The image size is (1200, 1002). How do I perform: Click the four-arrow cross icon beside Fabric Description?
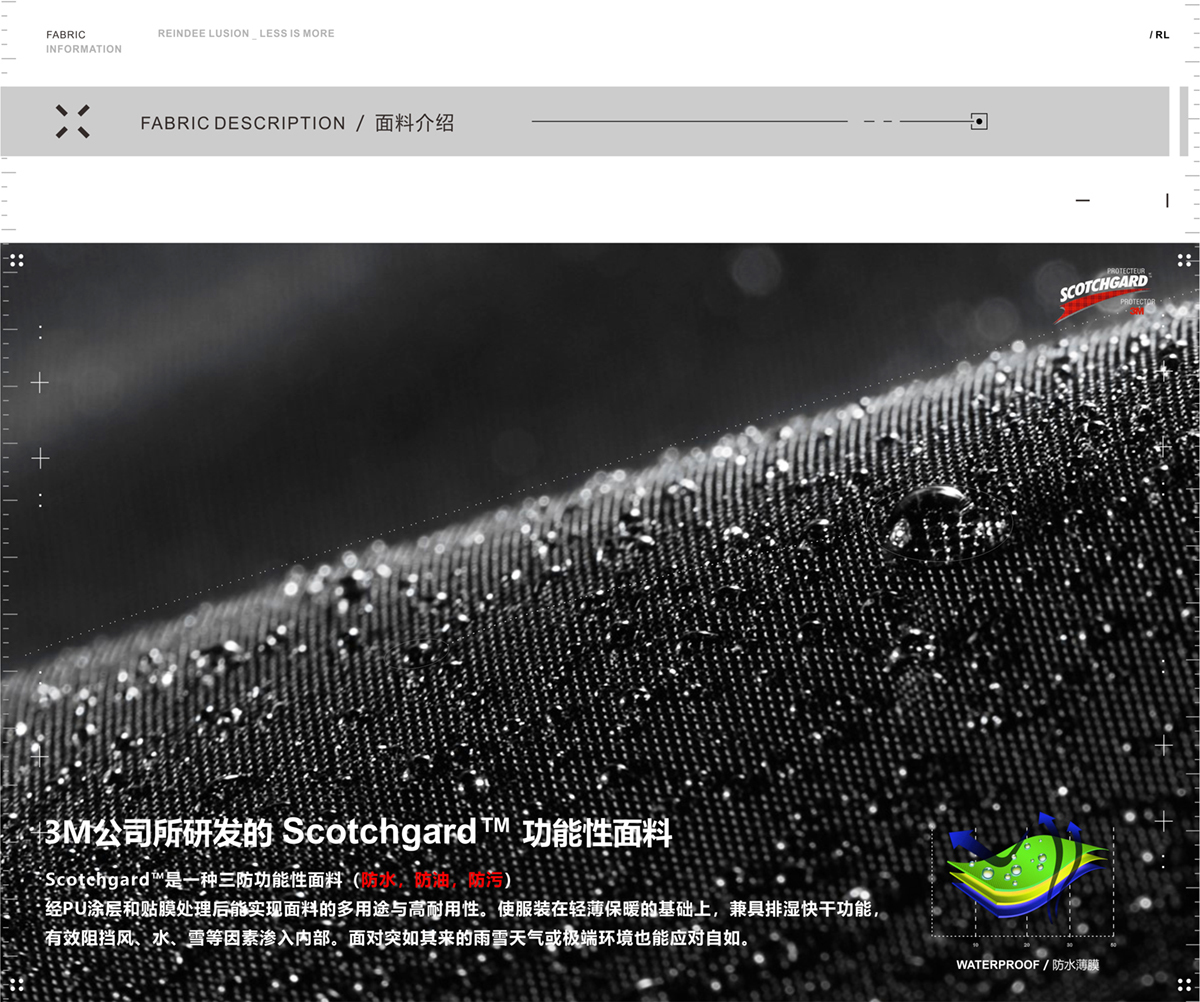pos(72,122)
